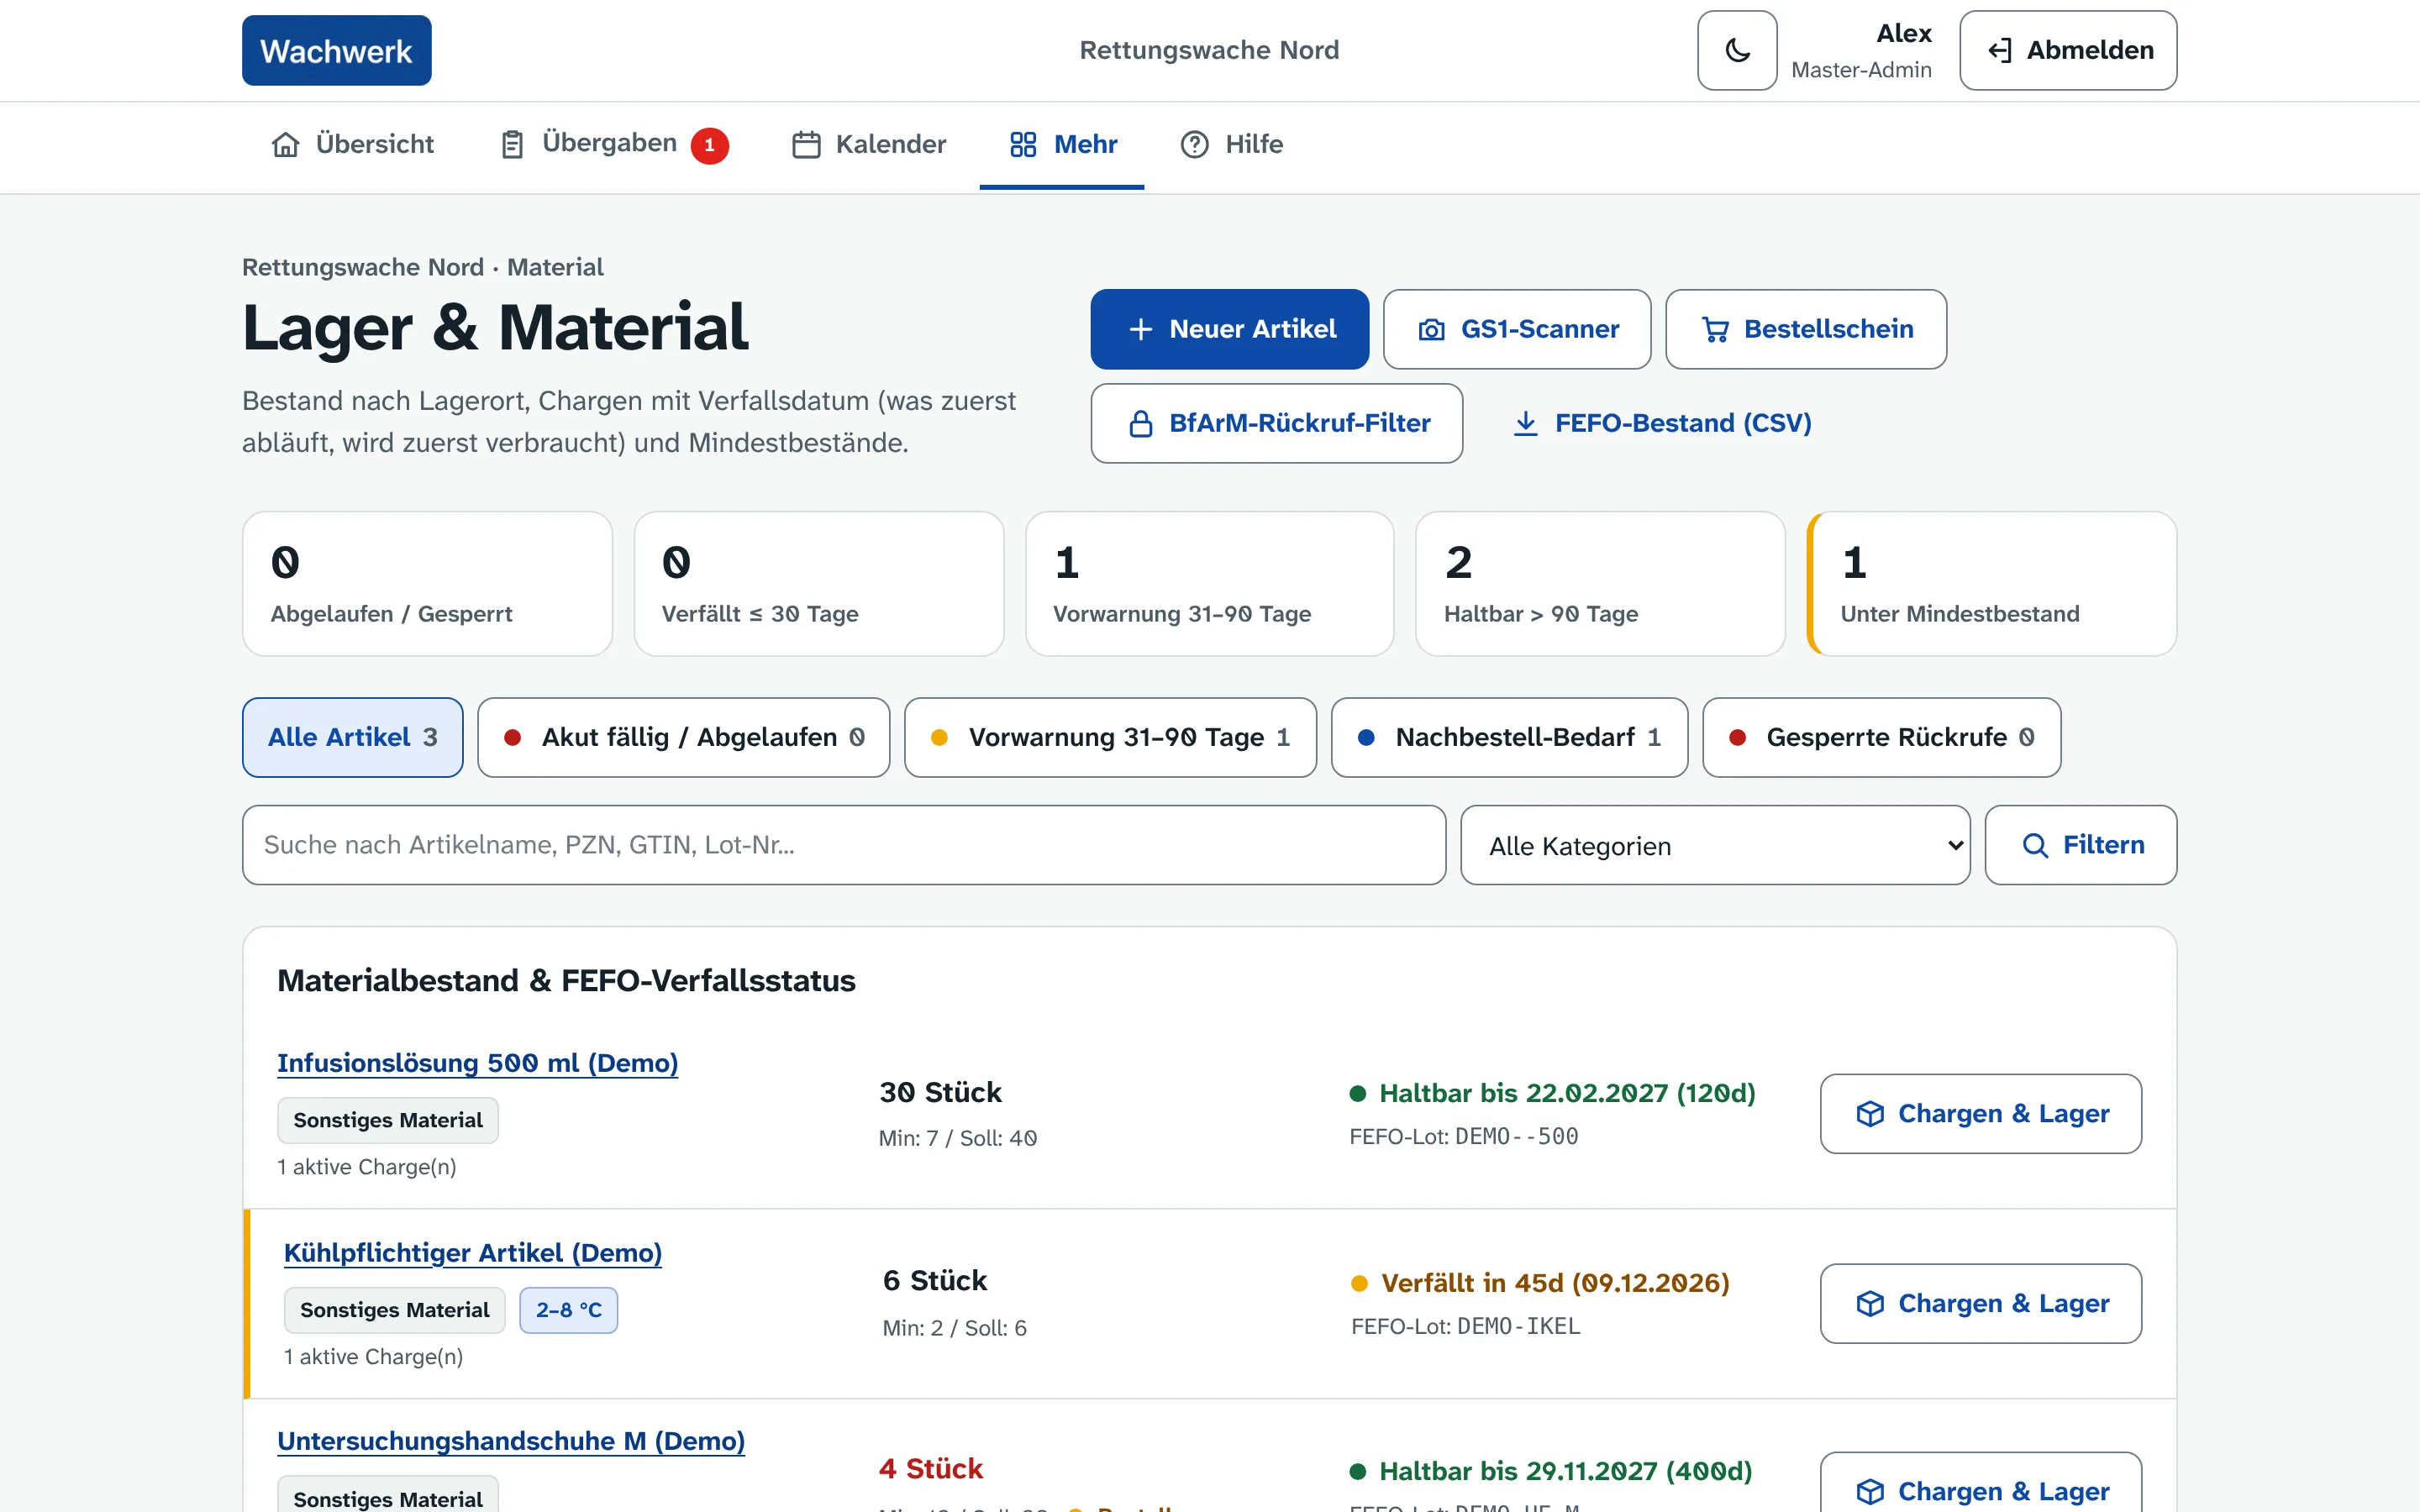The image size is (2420, 1512).
Task: Filter by Akut fällig / Abgelaufen
Action: (x=684, y=737)
